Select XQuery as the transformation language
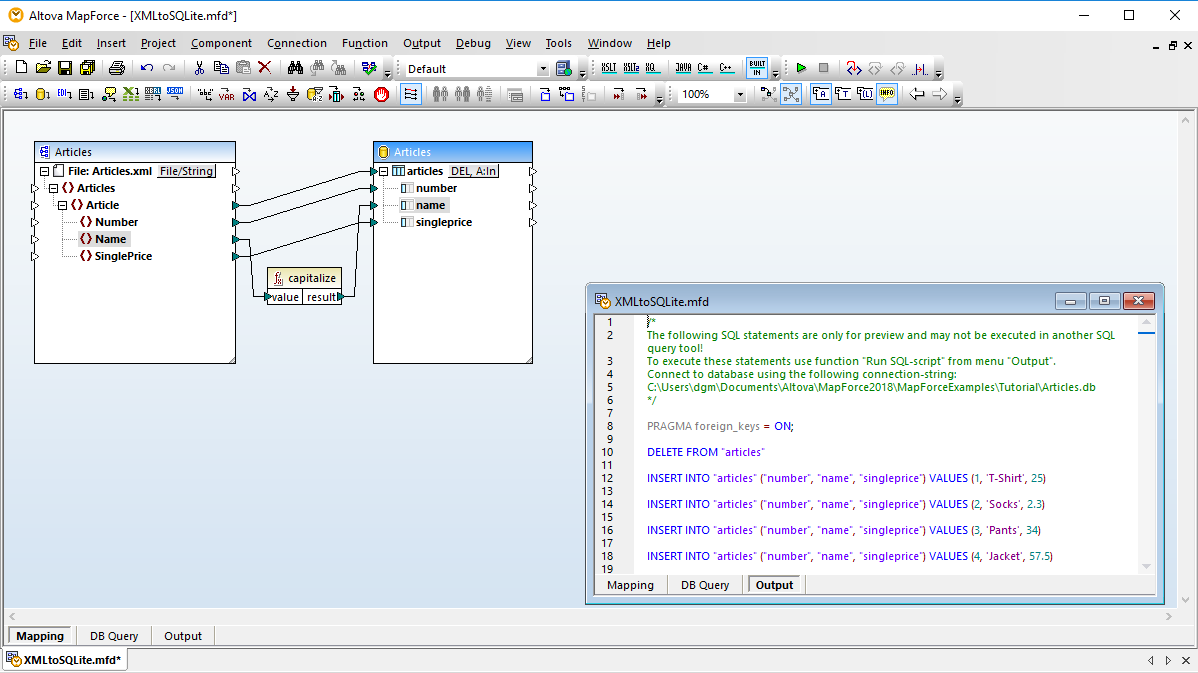1198x673 pixels. click(x=651, y=68)
